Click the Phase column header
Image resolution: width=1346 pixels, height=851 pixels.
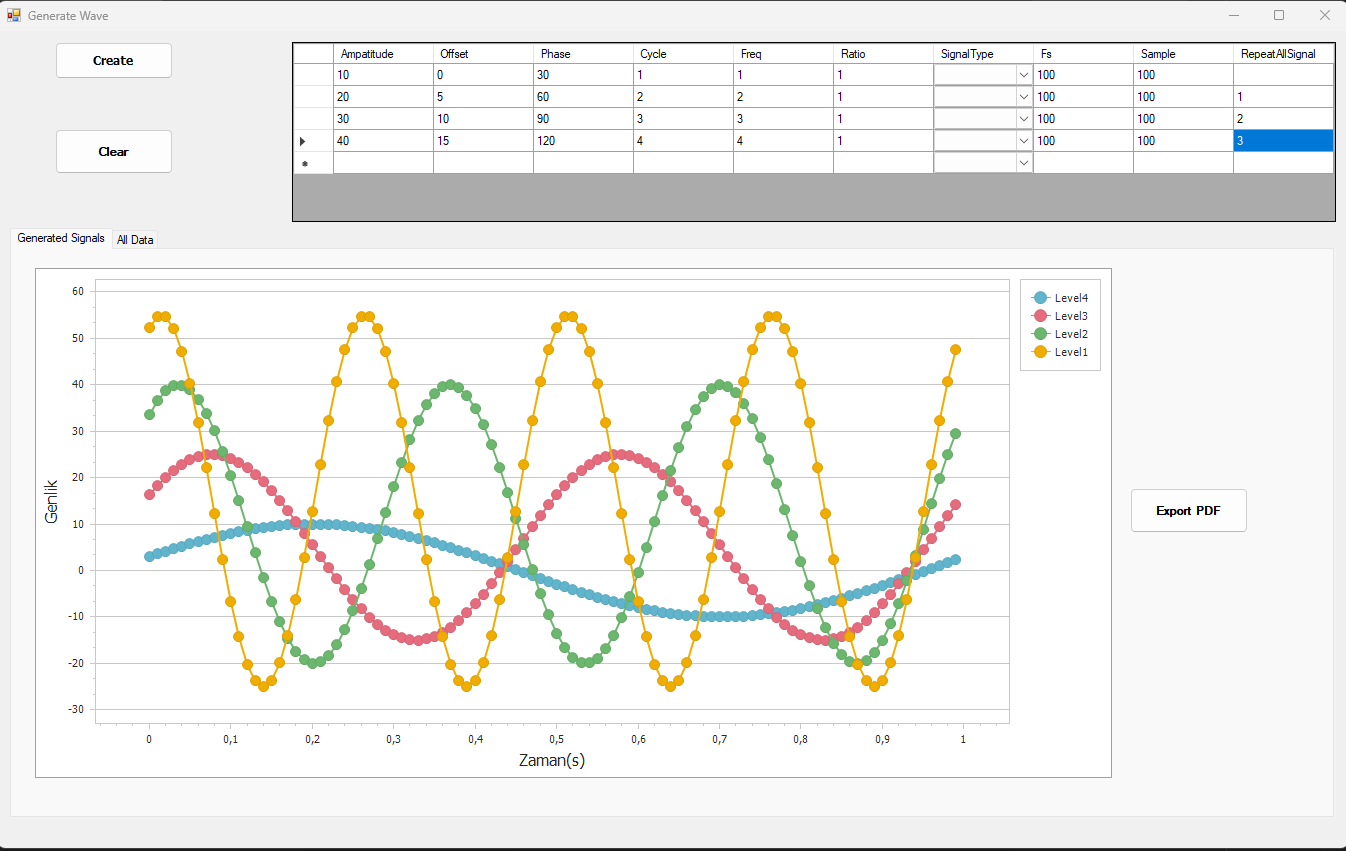point(583,54)
